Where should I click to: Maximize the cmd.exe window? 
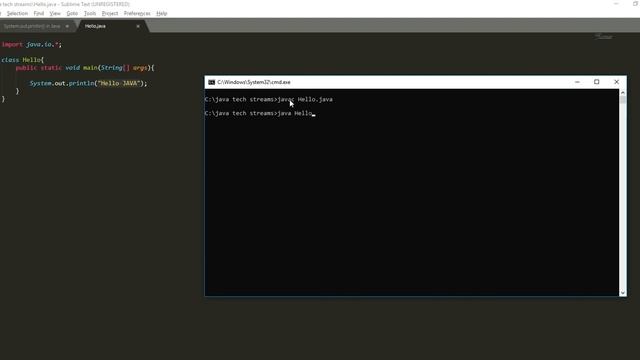pos(597,82)
